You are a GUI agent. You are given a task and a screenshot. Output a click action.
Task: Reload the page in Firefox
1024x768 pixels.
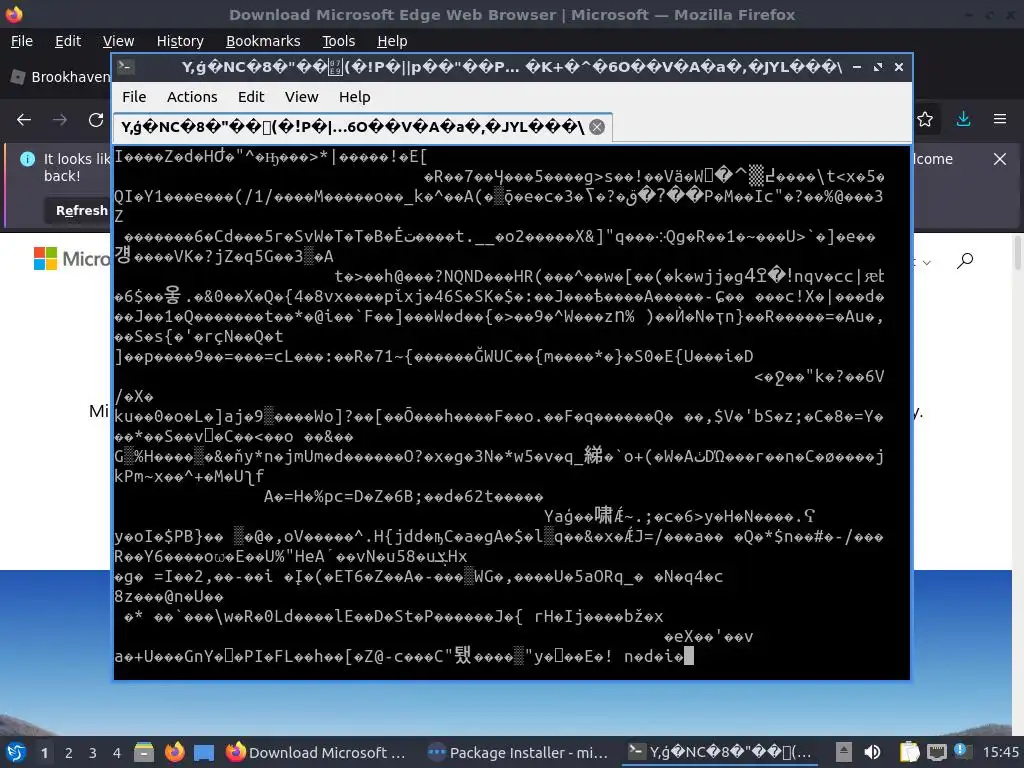pos(96,120)
